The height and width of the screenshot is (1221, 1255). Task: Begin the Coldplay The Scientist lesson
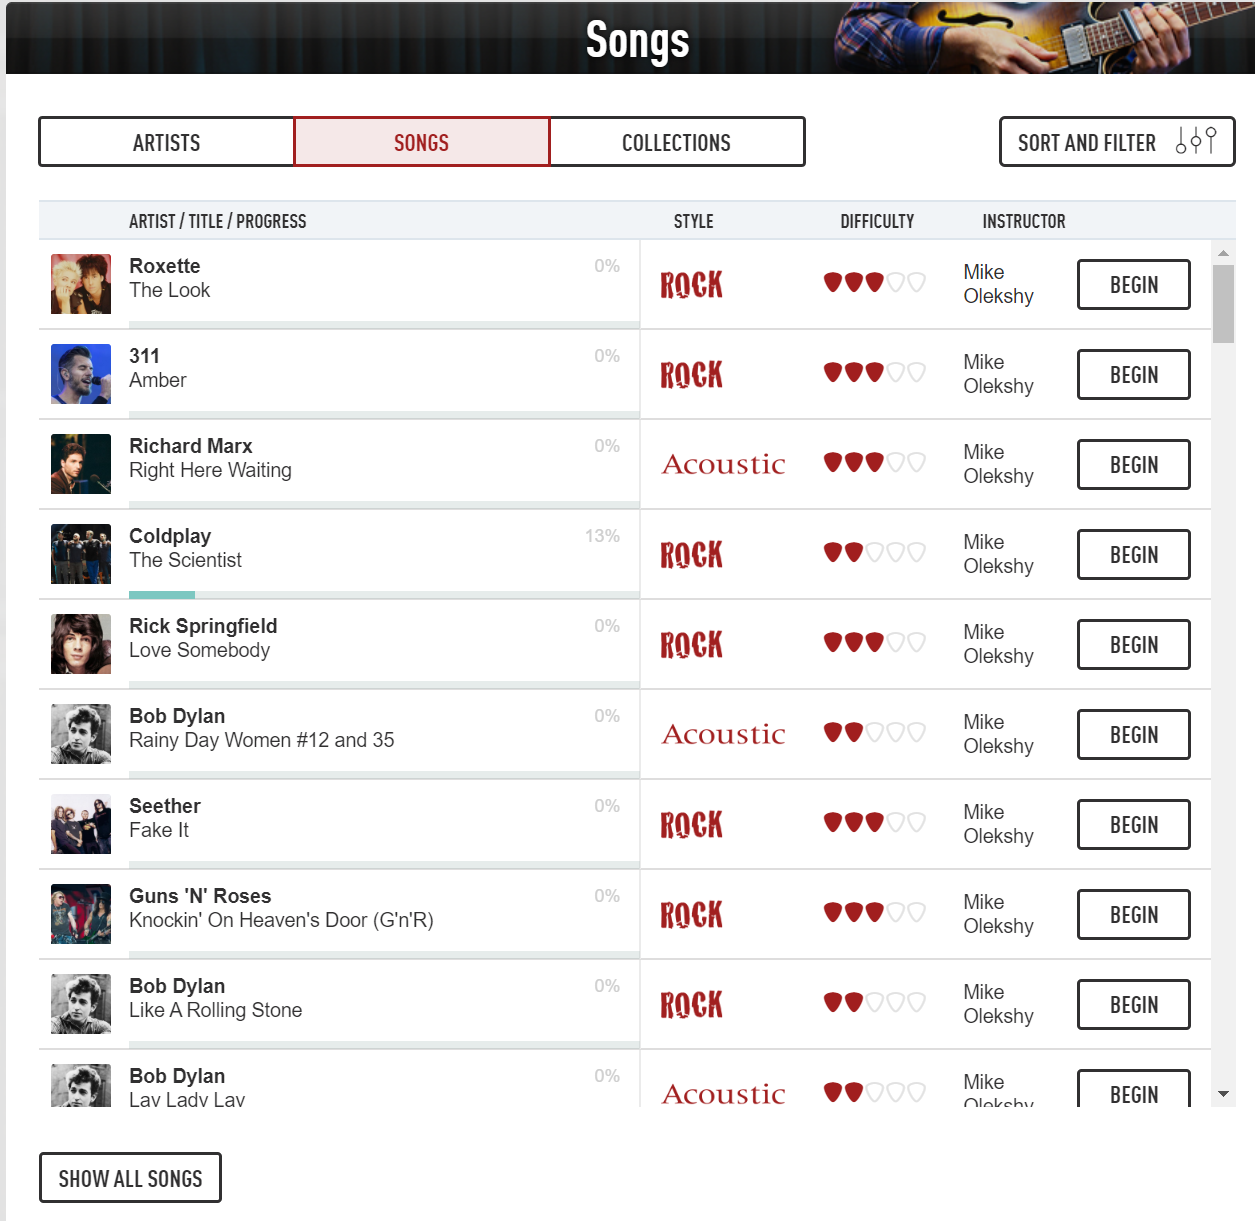(1134, 555)
